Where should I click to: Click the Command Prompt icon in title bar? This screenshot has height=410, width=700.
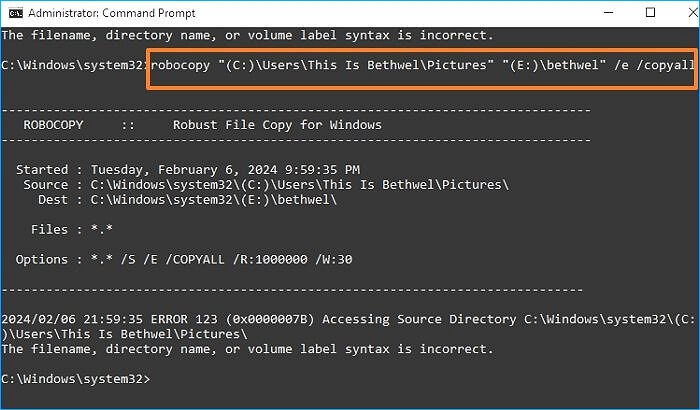click(x=14, y=13)
